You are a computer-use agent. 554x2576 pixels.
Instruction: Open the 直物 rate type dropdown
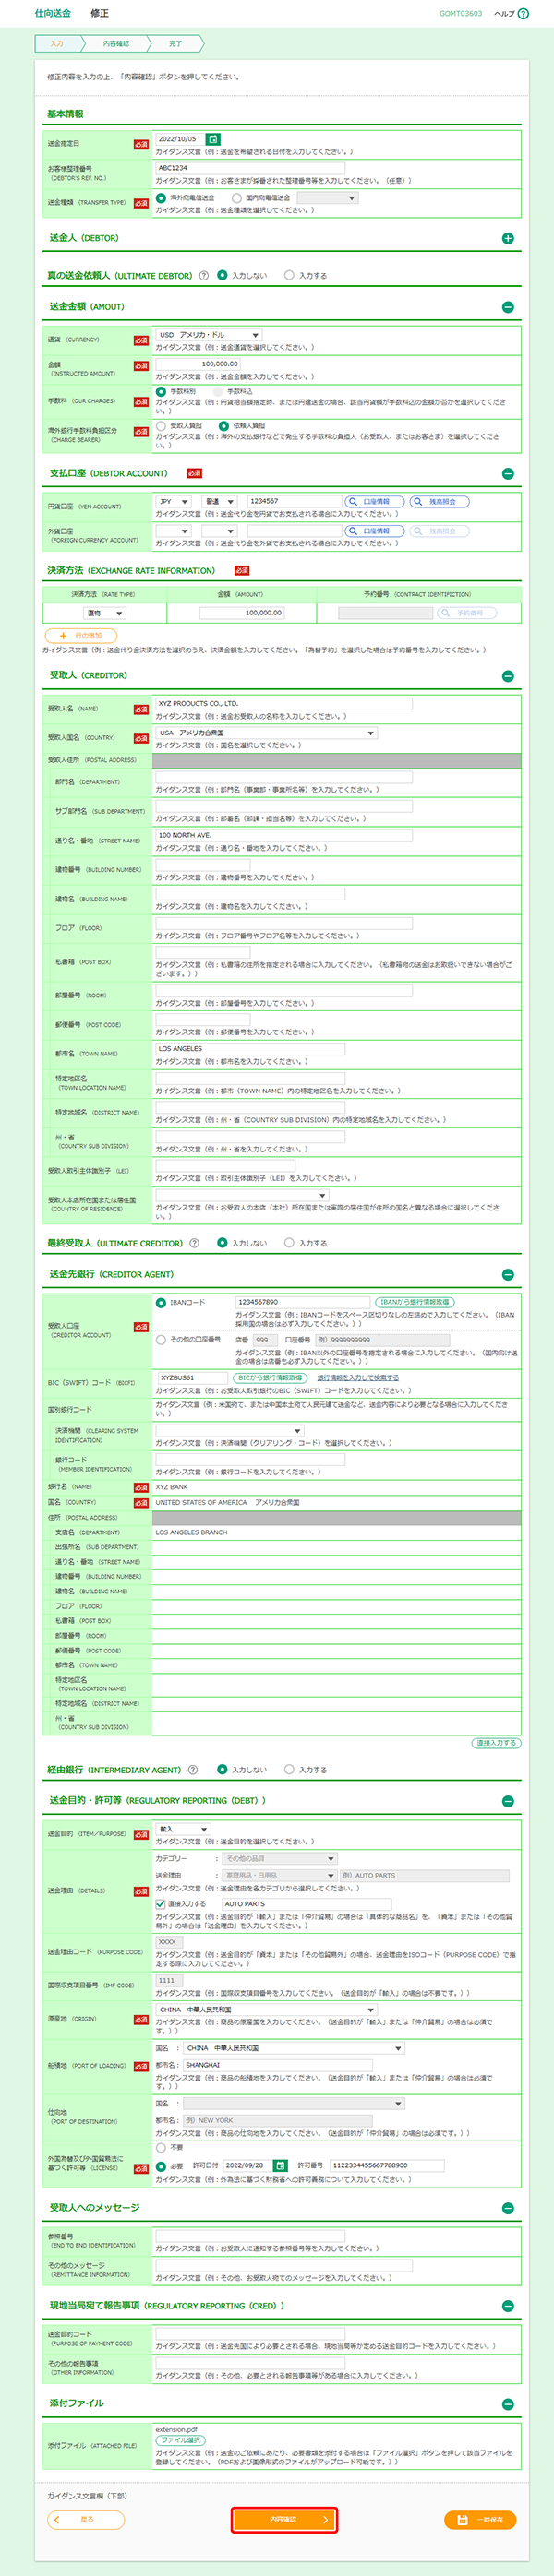click(x=104, y=613)
